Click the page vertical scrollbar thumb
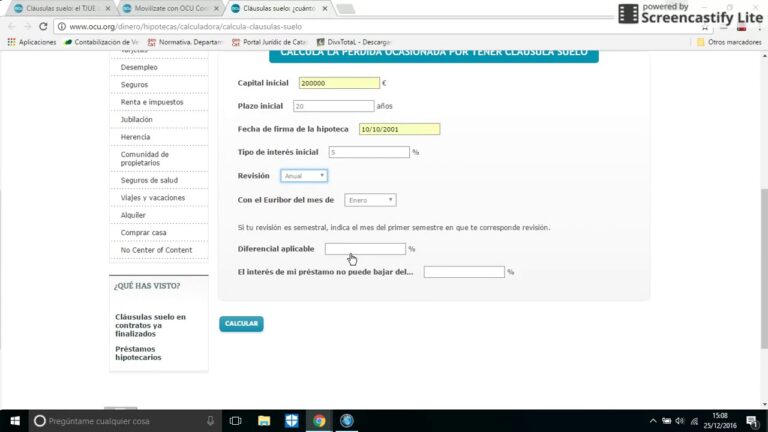The height and width of the screenshot is (432, 768). coord(765,269)
